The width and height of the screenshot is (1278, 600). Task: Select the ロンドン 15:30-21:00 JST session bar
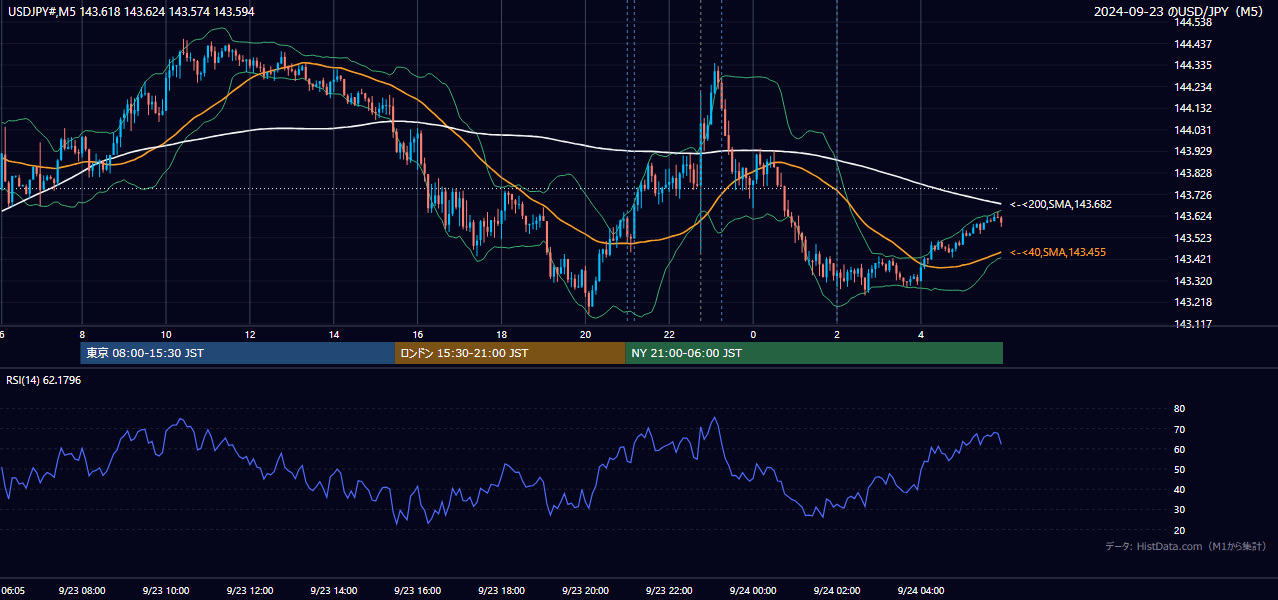coord(510,353)
